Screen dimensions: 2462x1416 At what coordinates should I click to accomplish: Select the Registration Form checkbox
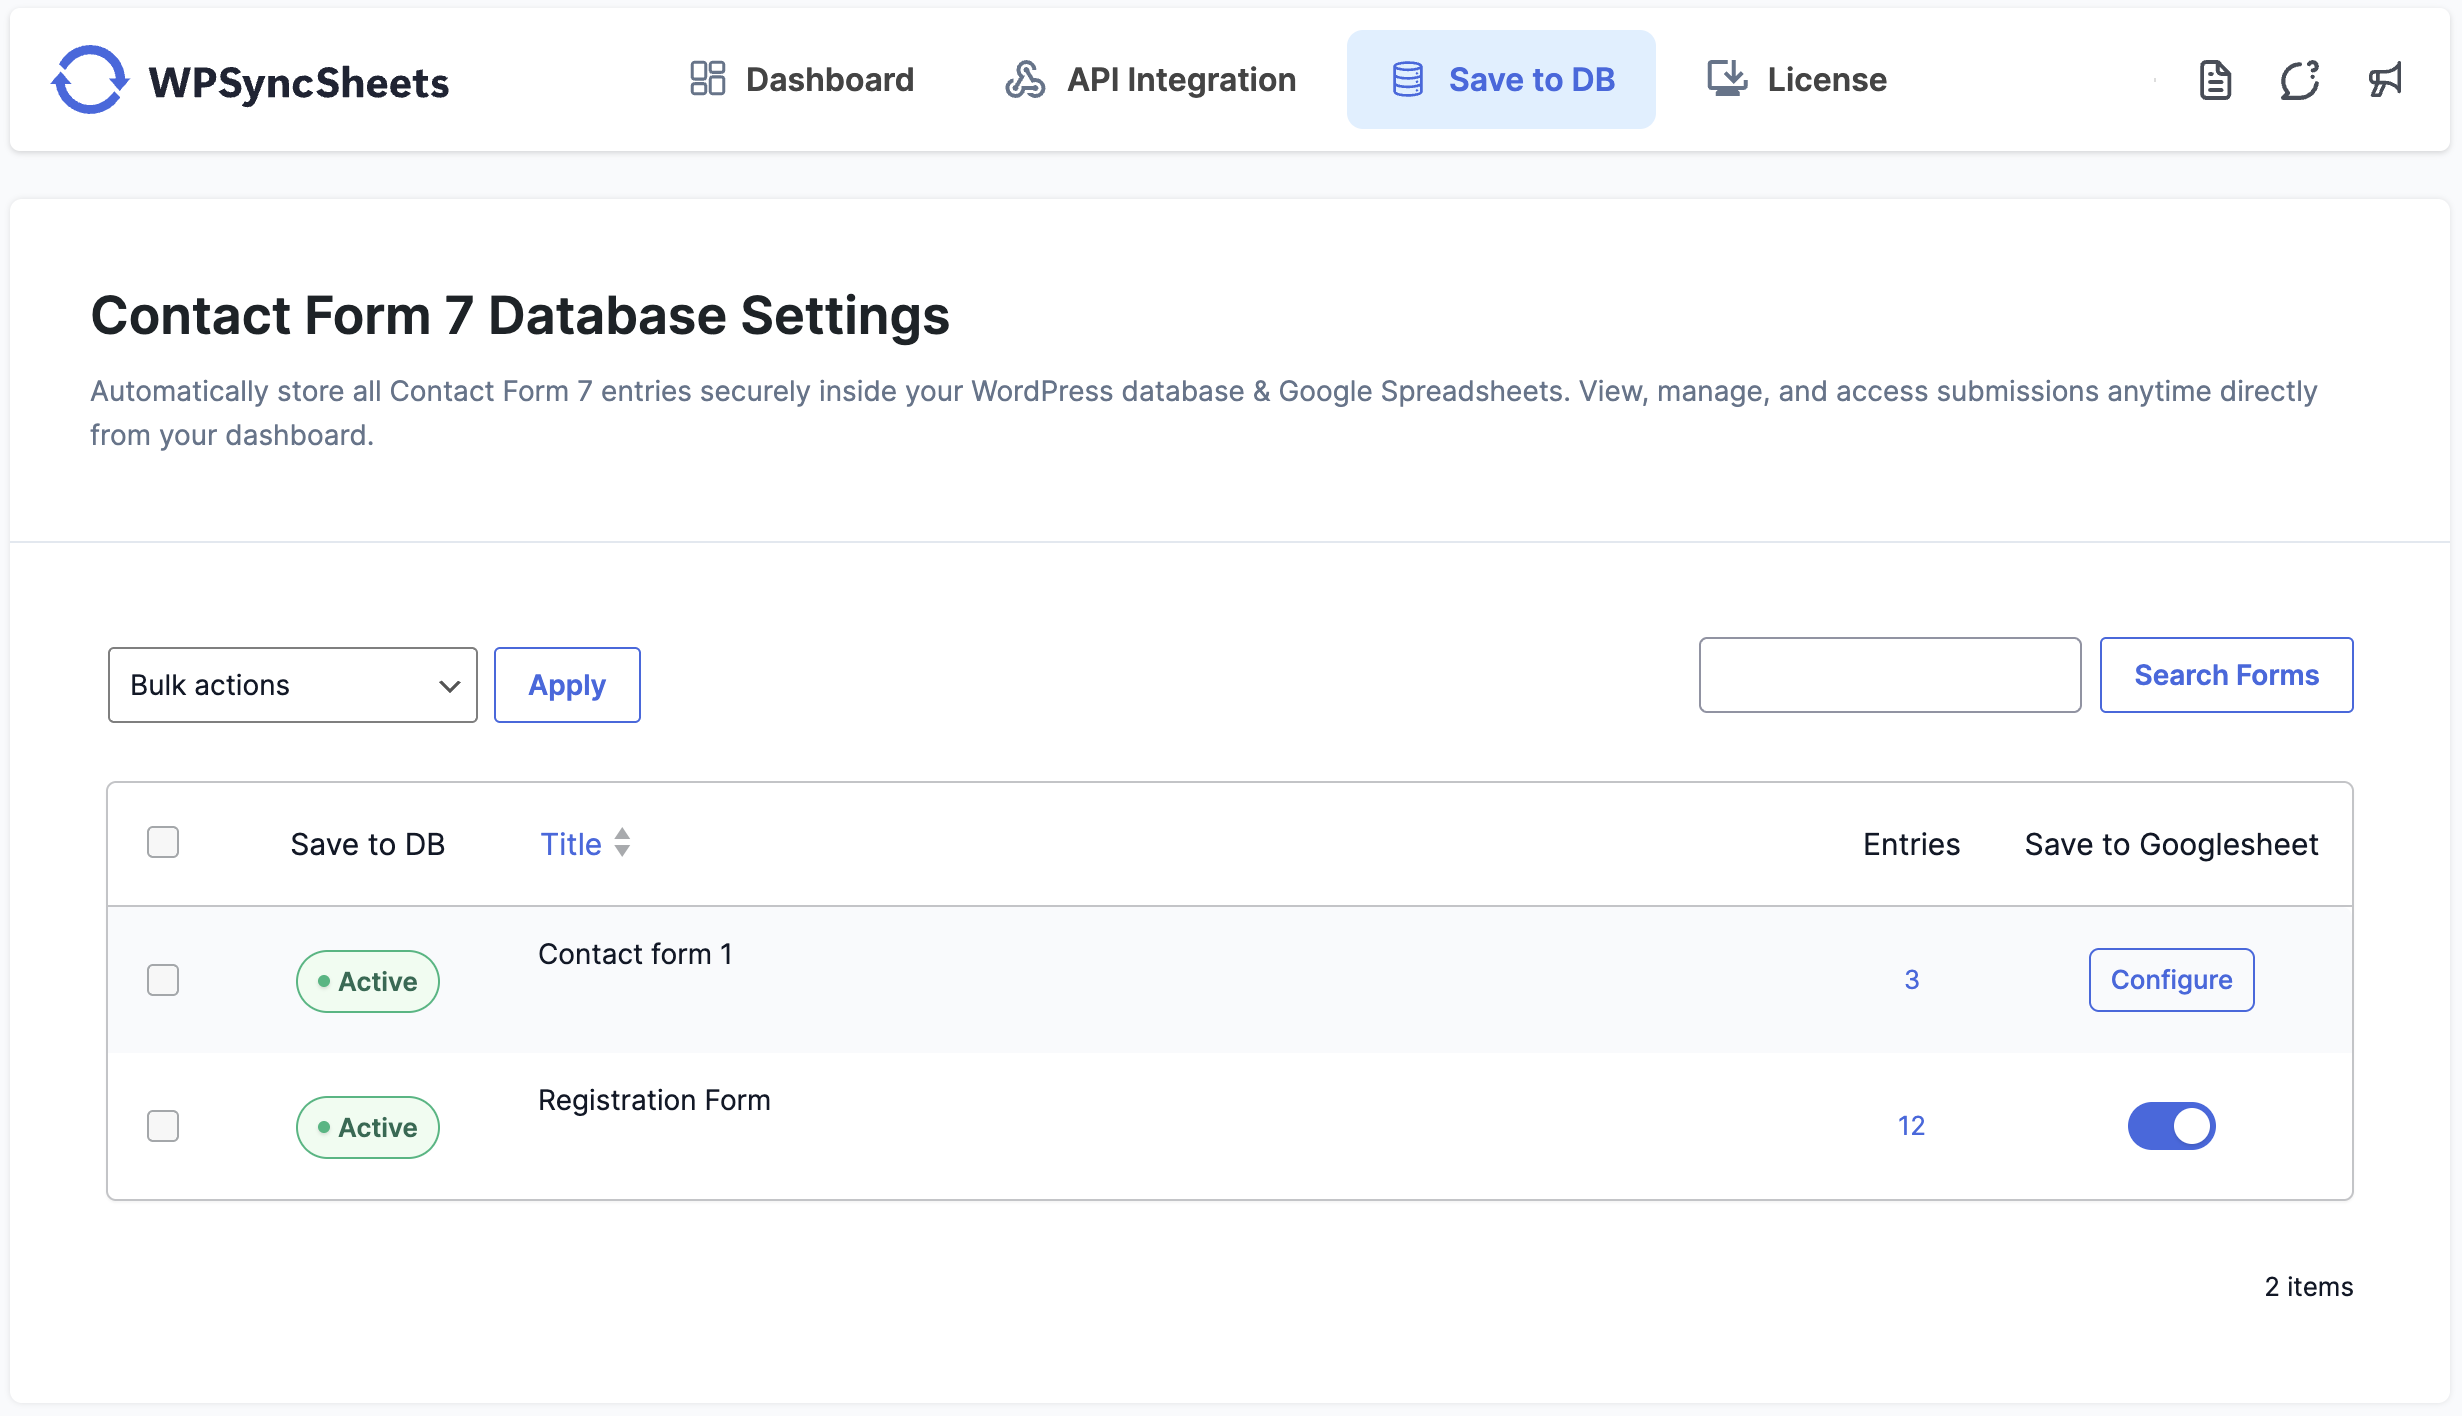click(163, 1126)
